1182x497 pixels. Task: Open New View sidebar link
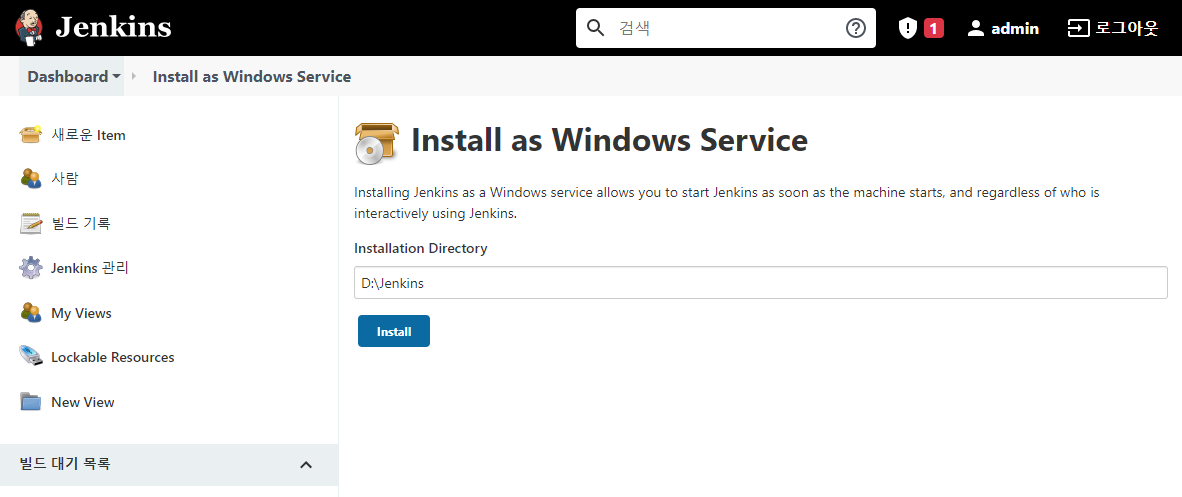pyautogui.click(x=83, y=402)
